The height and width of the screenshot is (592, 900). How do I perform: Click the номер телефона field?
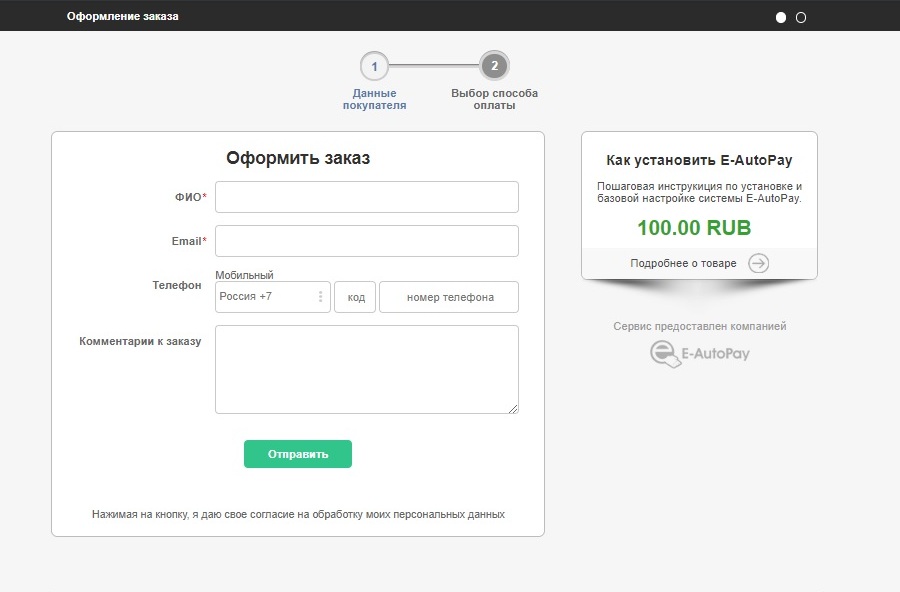point(449,297)
